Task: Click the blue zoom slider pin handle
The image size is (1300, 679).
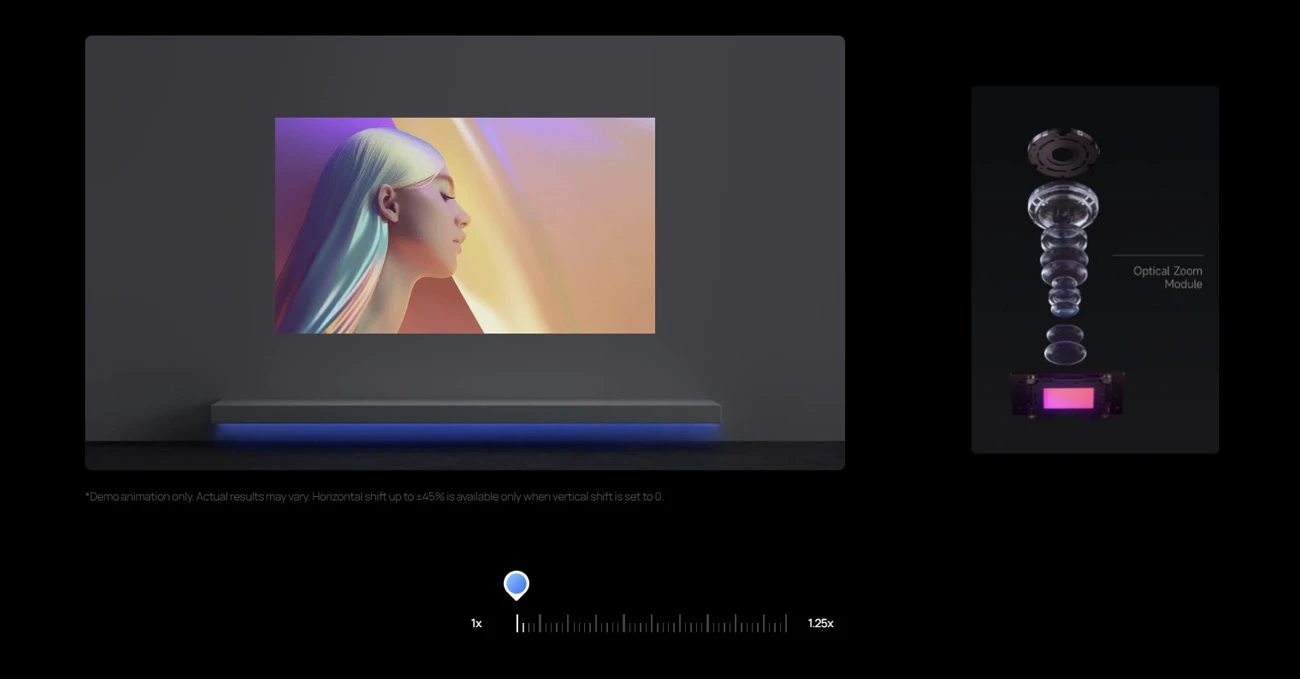Action: (x=516, y=584)
